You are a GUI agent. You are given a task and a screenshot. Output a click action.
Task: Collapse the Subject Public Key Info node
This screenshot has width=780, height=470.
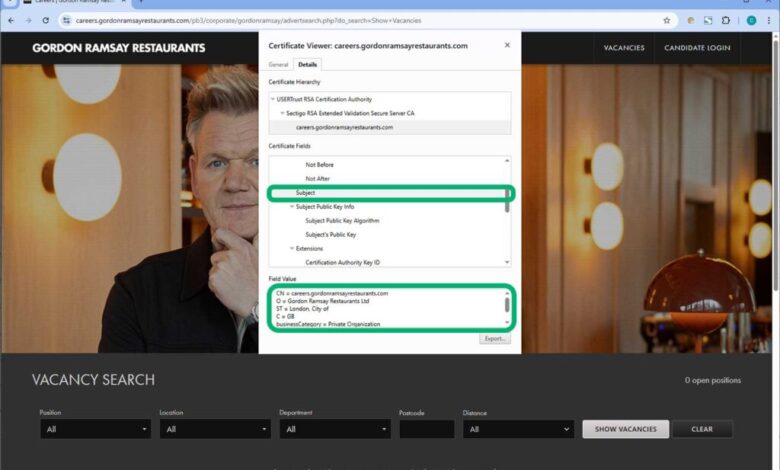292,206
